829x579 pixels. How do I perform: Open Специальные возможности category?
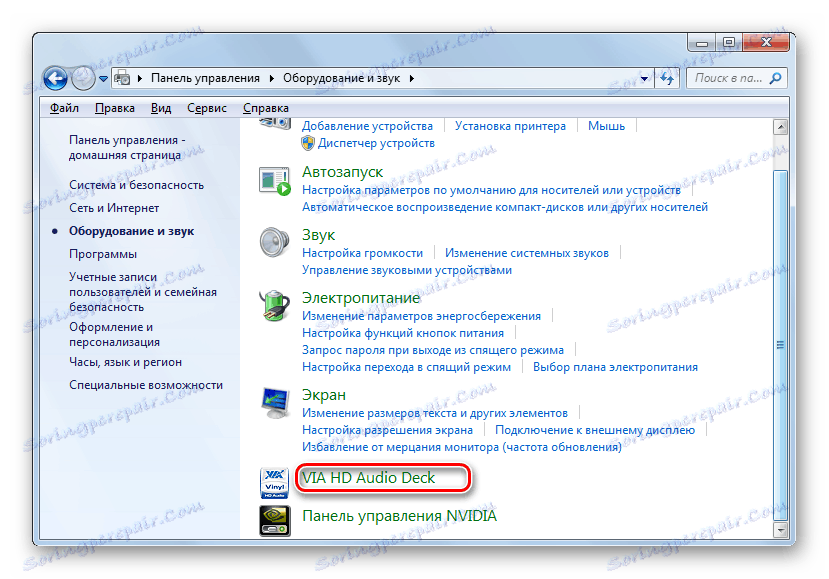click(146, 385)
